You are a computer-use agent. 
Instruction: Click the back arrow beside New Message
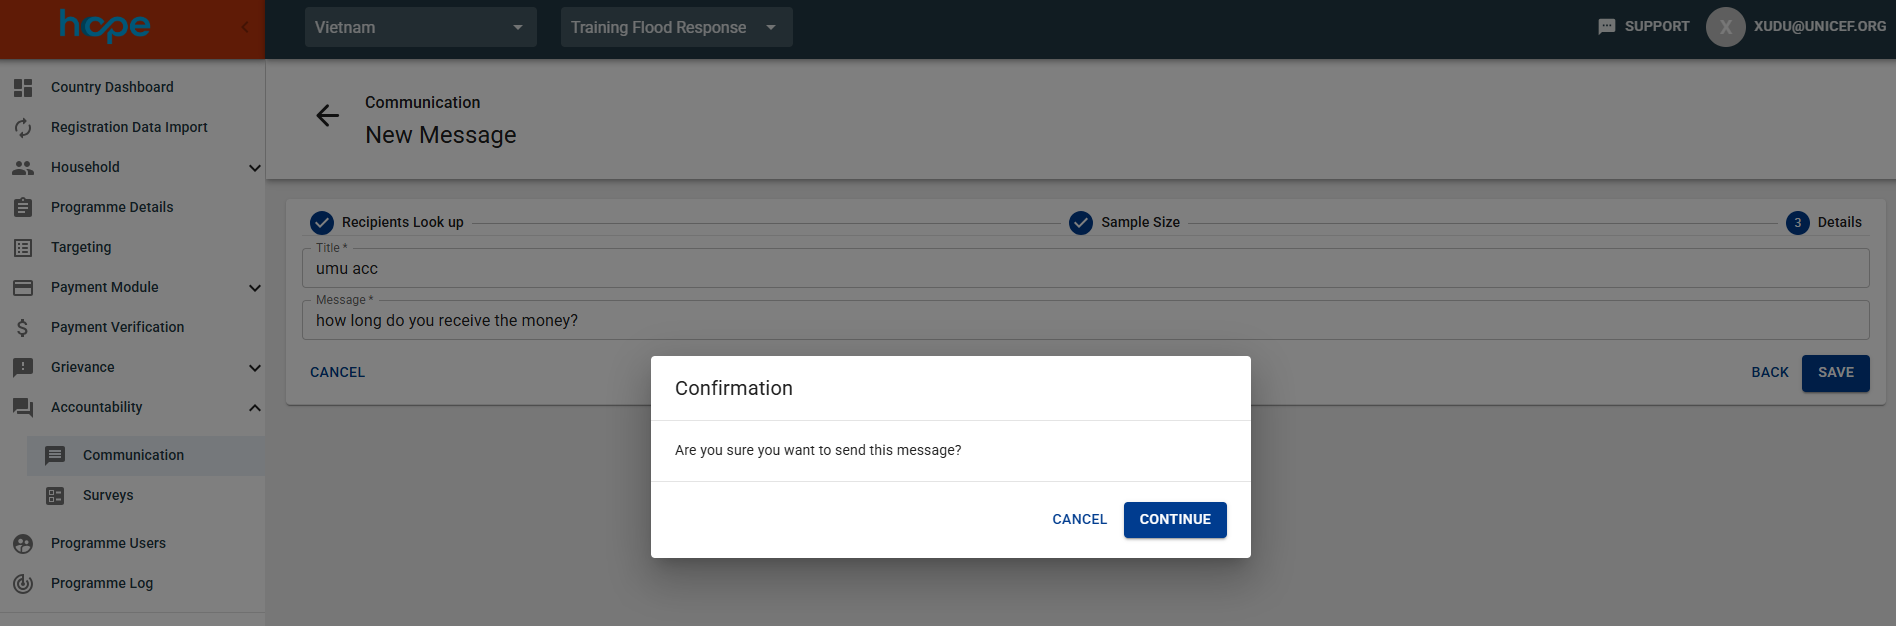[x=327, y=116]
